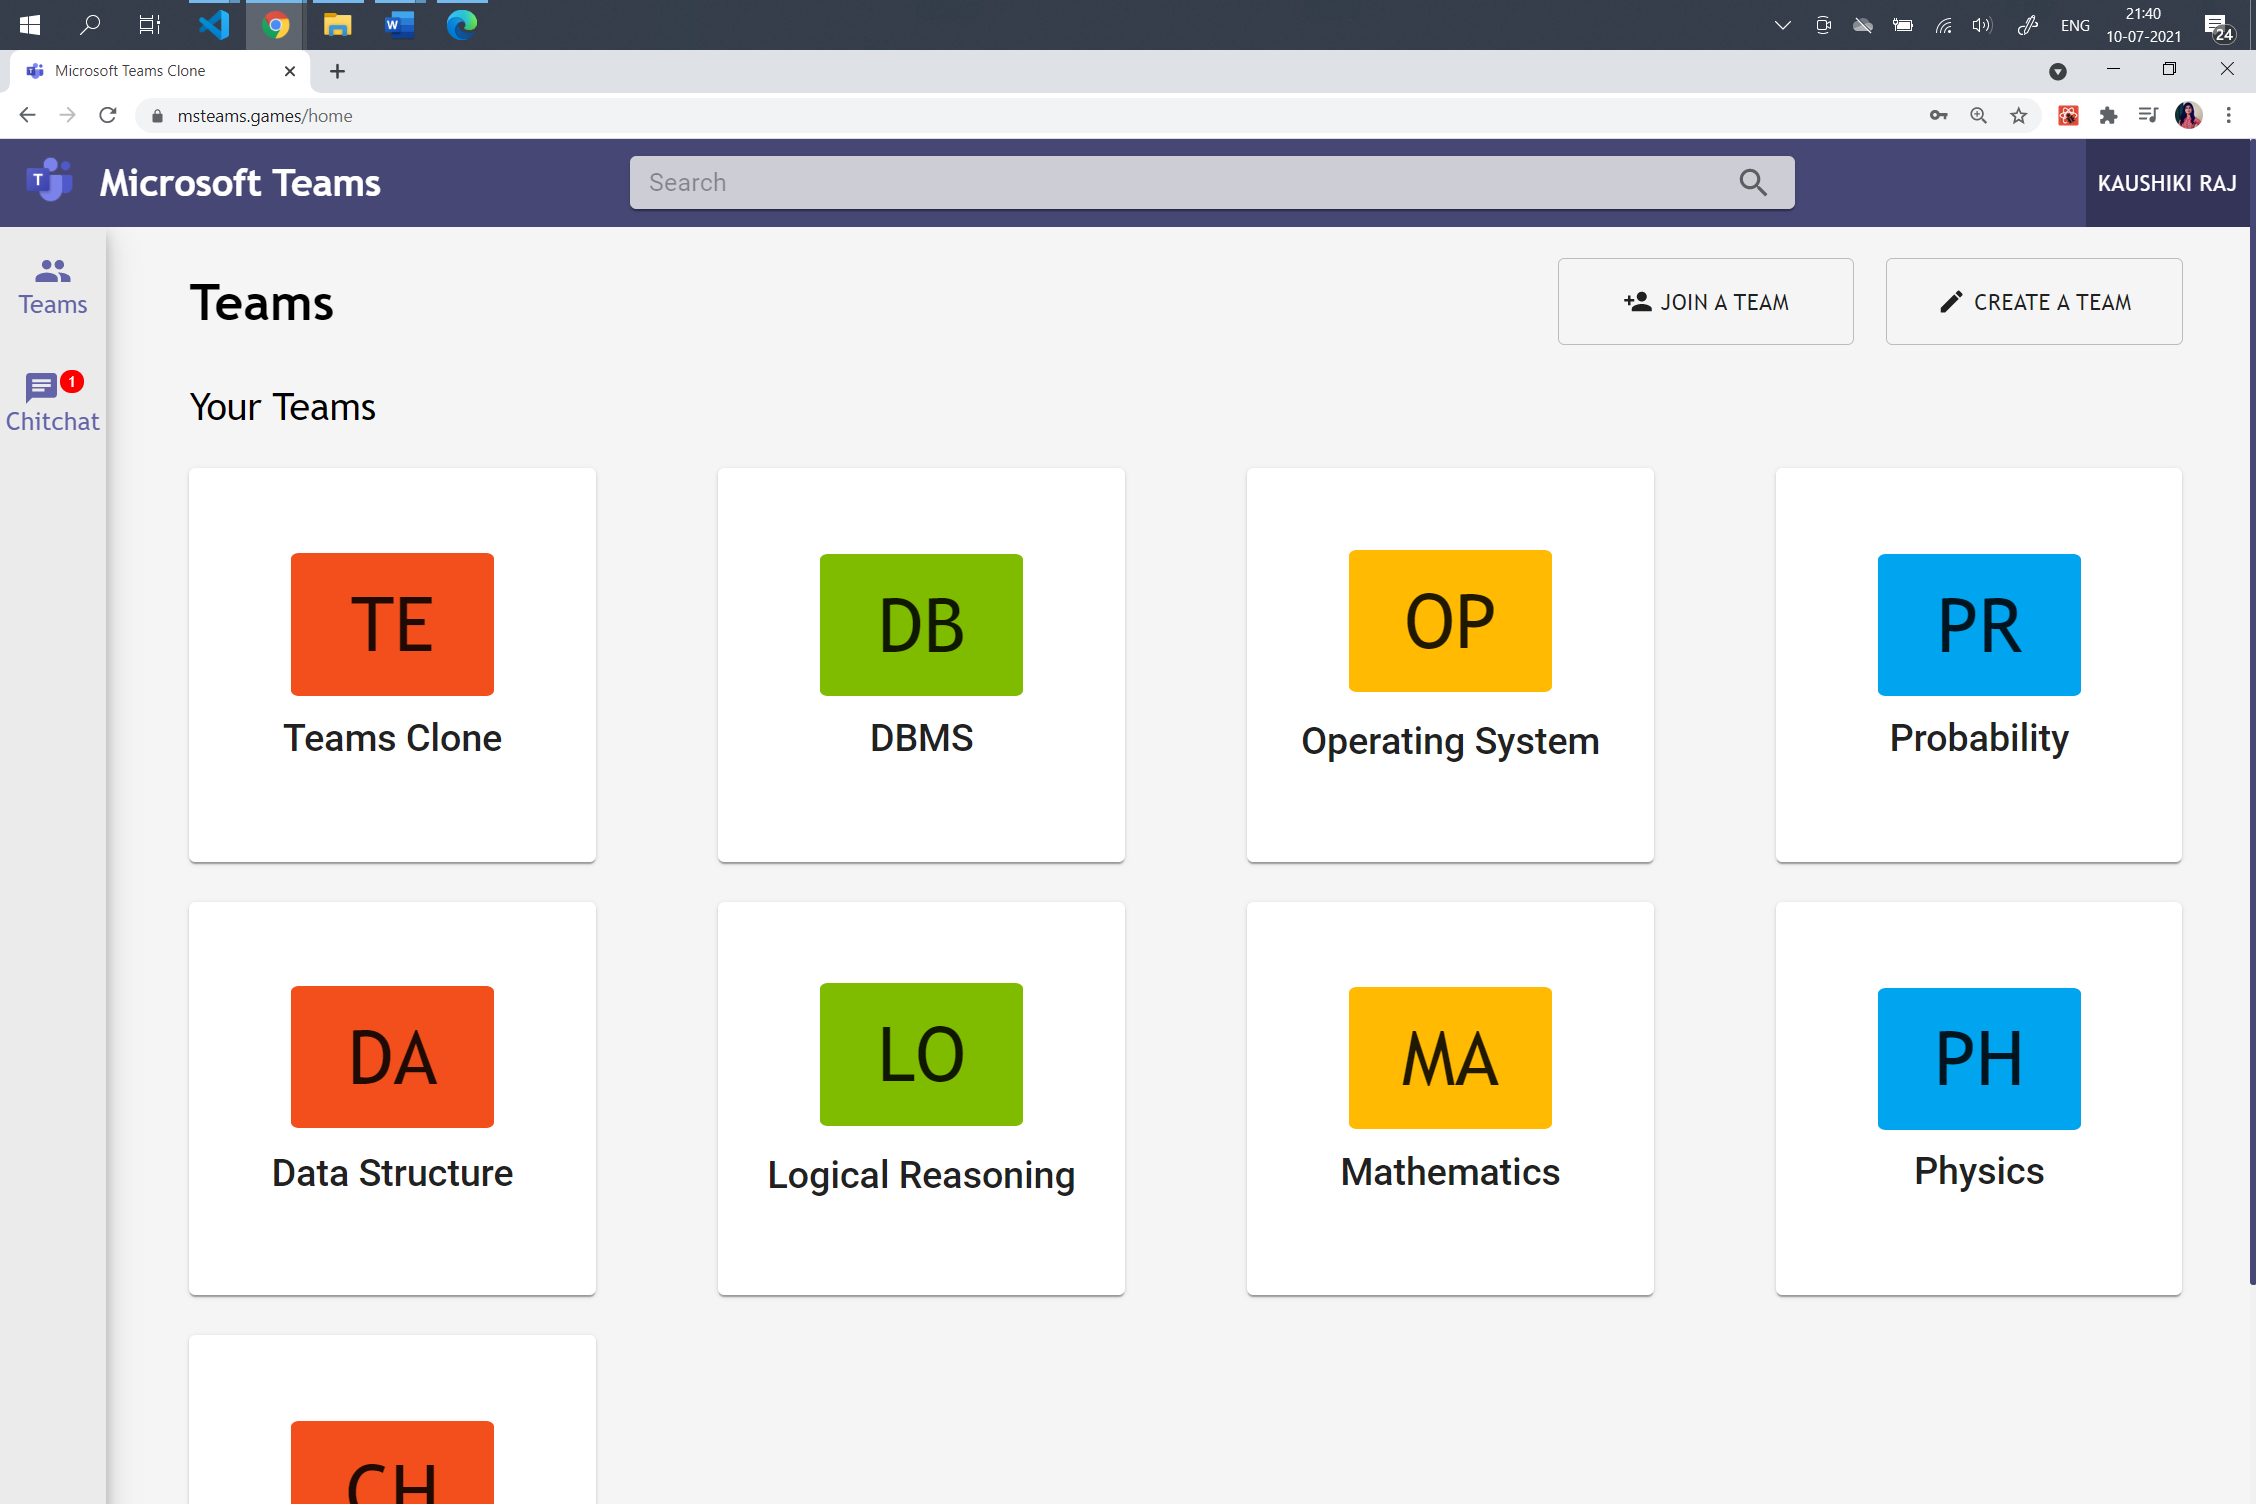Open Visual Studio Code from the taskbar

coord(212,25)
